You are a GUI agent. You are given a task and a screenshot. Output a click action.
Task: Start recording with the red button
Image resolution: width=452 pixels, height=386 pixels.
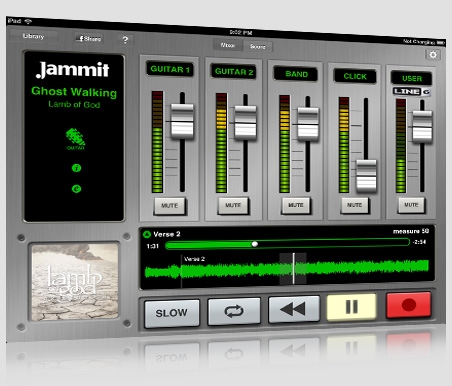pos(409,305)
